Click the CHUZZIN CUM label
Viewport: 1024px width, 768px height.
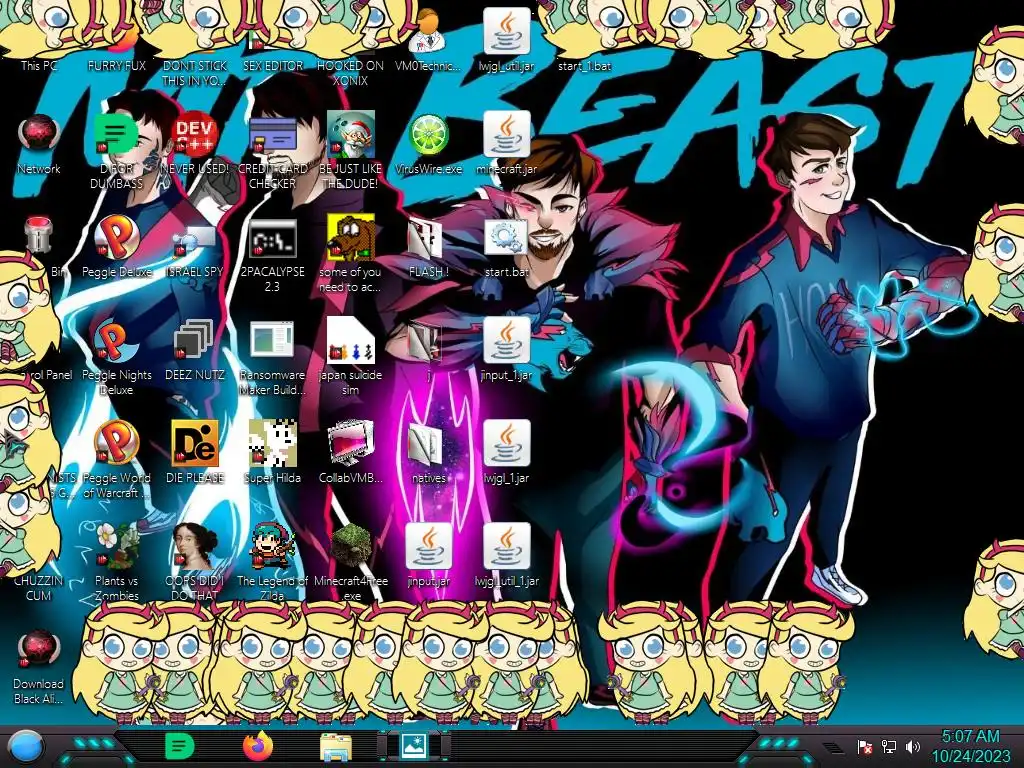(x=39, y=588)
